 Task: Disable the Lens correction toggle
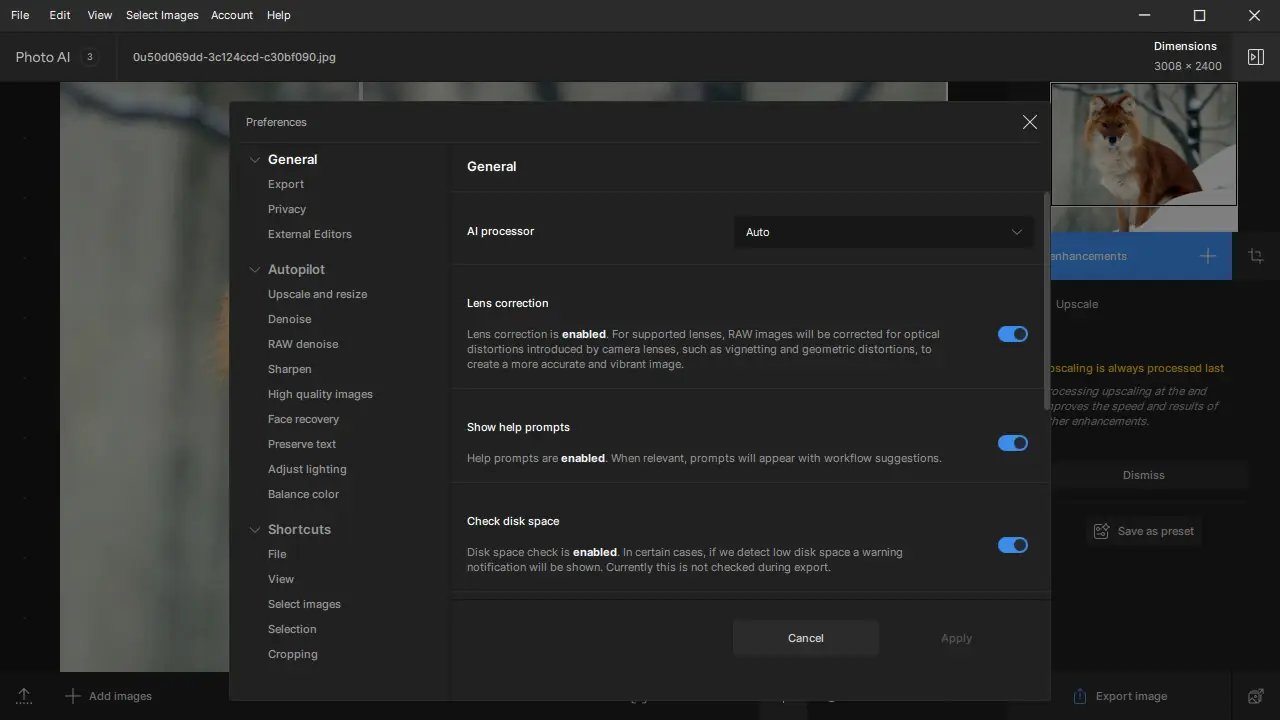click(1013, 334)
